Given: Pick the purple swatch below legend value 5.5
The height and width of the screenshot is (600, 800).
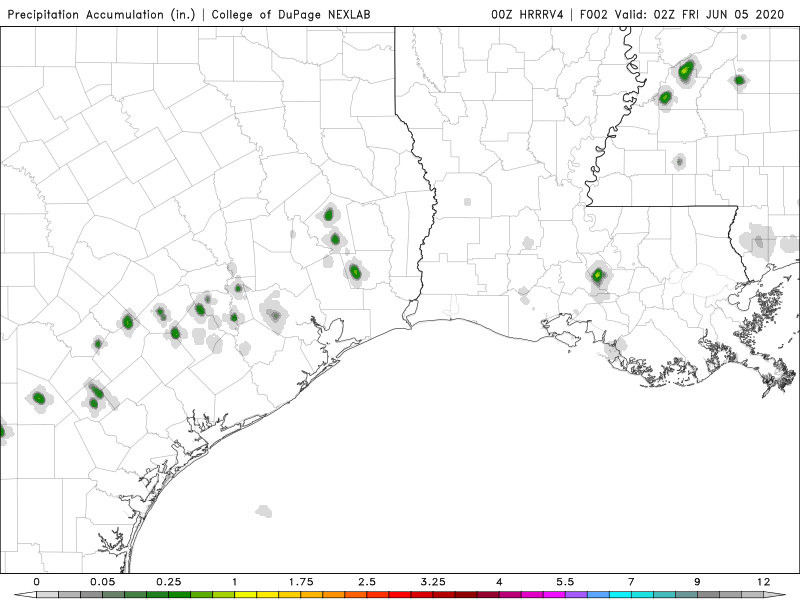Looking at the screenshot, I should (576, 595).
